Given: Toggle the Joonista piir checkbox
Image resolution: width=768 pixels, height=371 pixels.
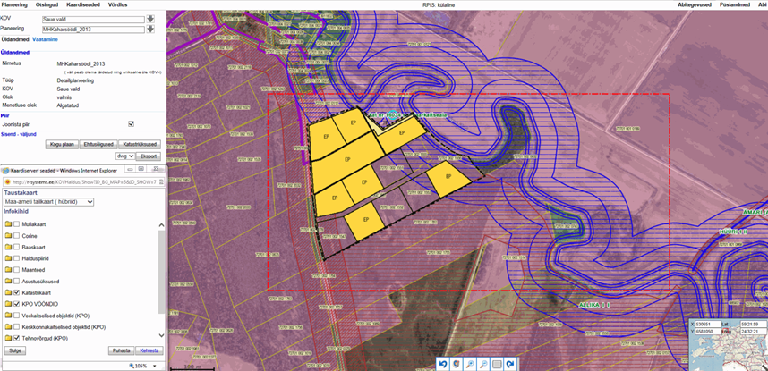Looking at the screenshot, I should click(131, 124).
